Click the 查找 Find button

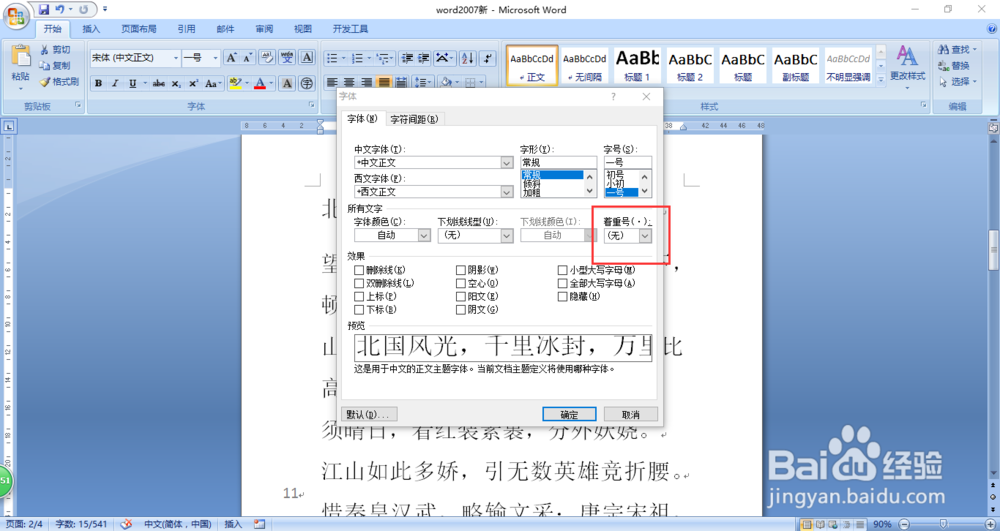957,50
